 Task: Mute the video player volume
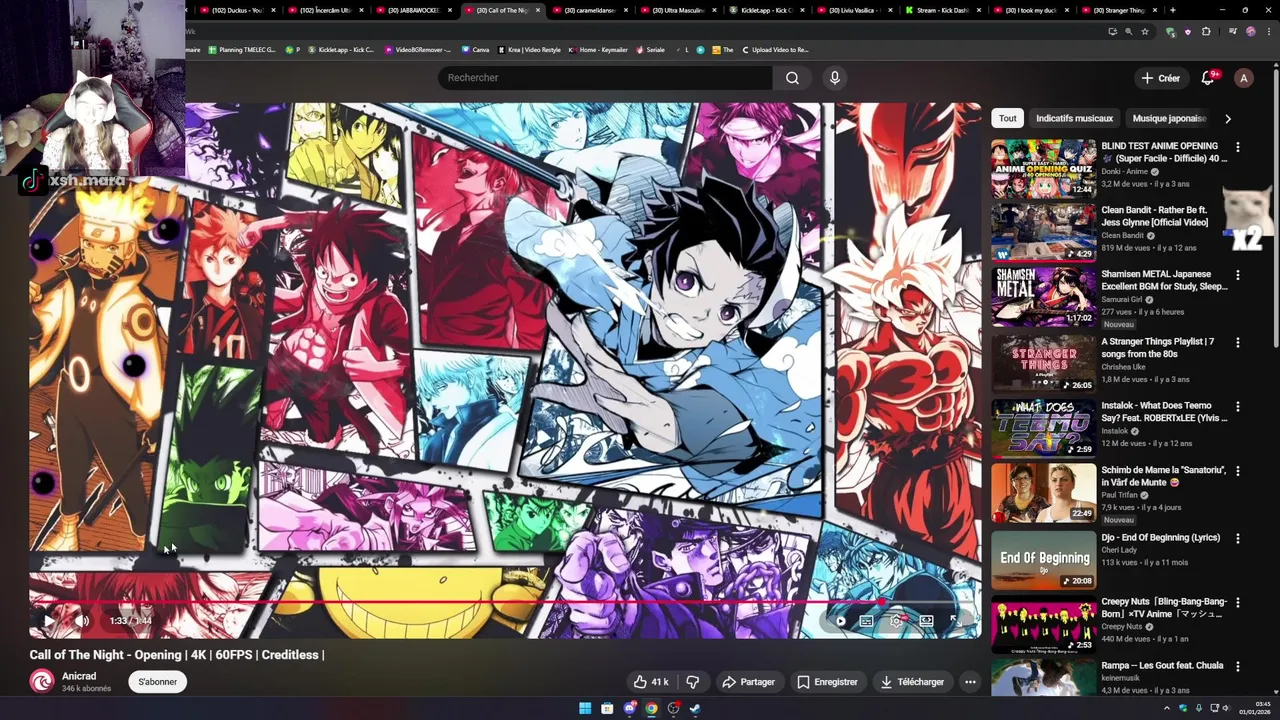click(x=82, y=621)
